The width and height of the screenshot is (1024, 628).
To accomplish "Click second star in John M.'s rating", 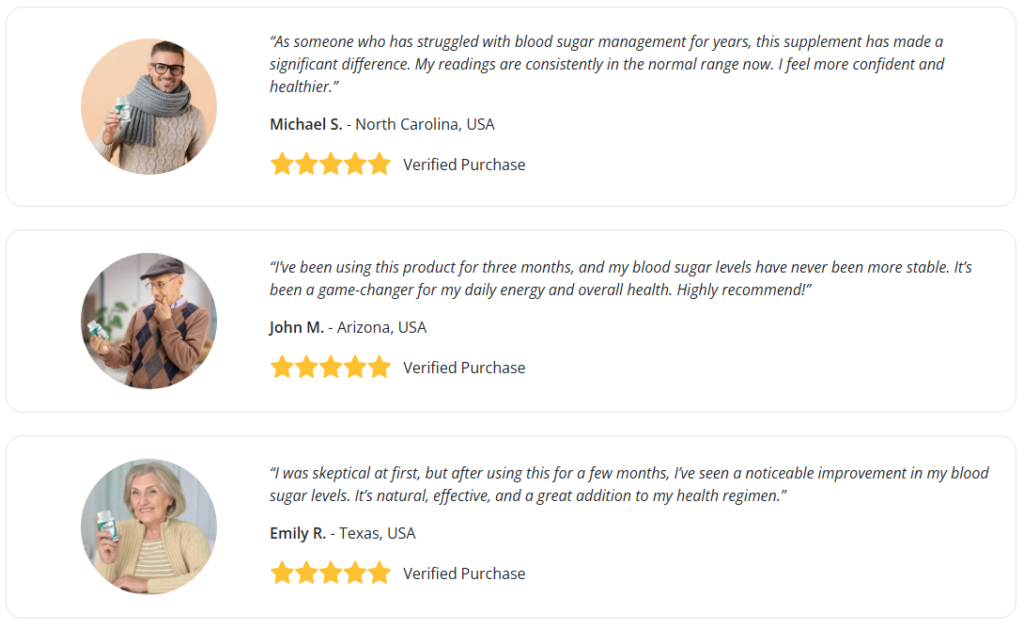I will 306,368.
